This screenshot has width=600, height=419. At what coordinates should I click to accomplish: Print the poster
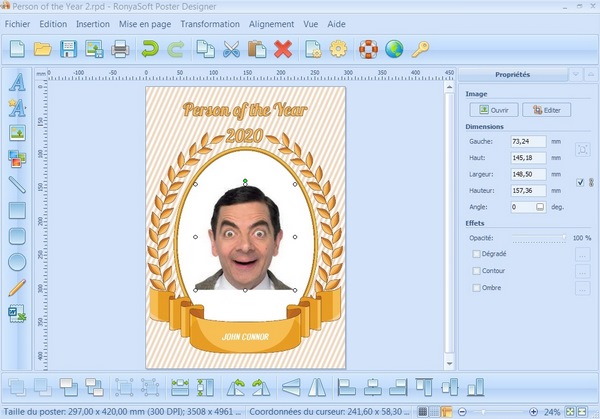coord(120,49)
